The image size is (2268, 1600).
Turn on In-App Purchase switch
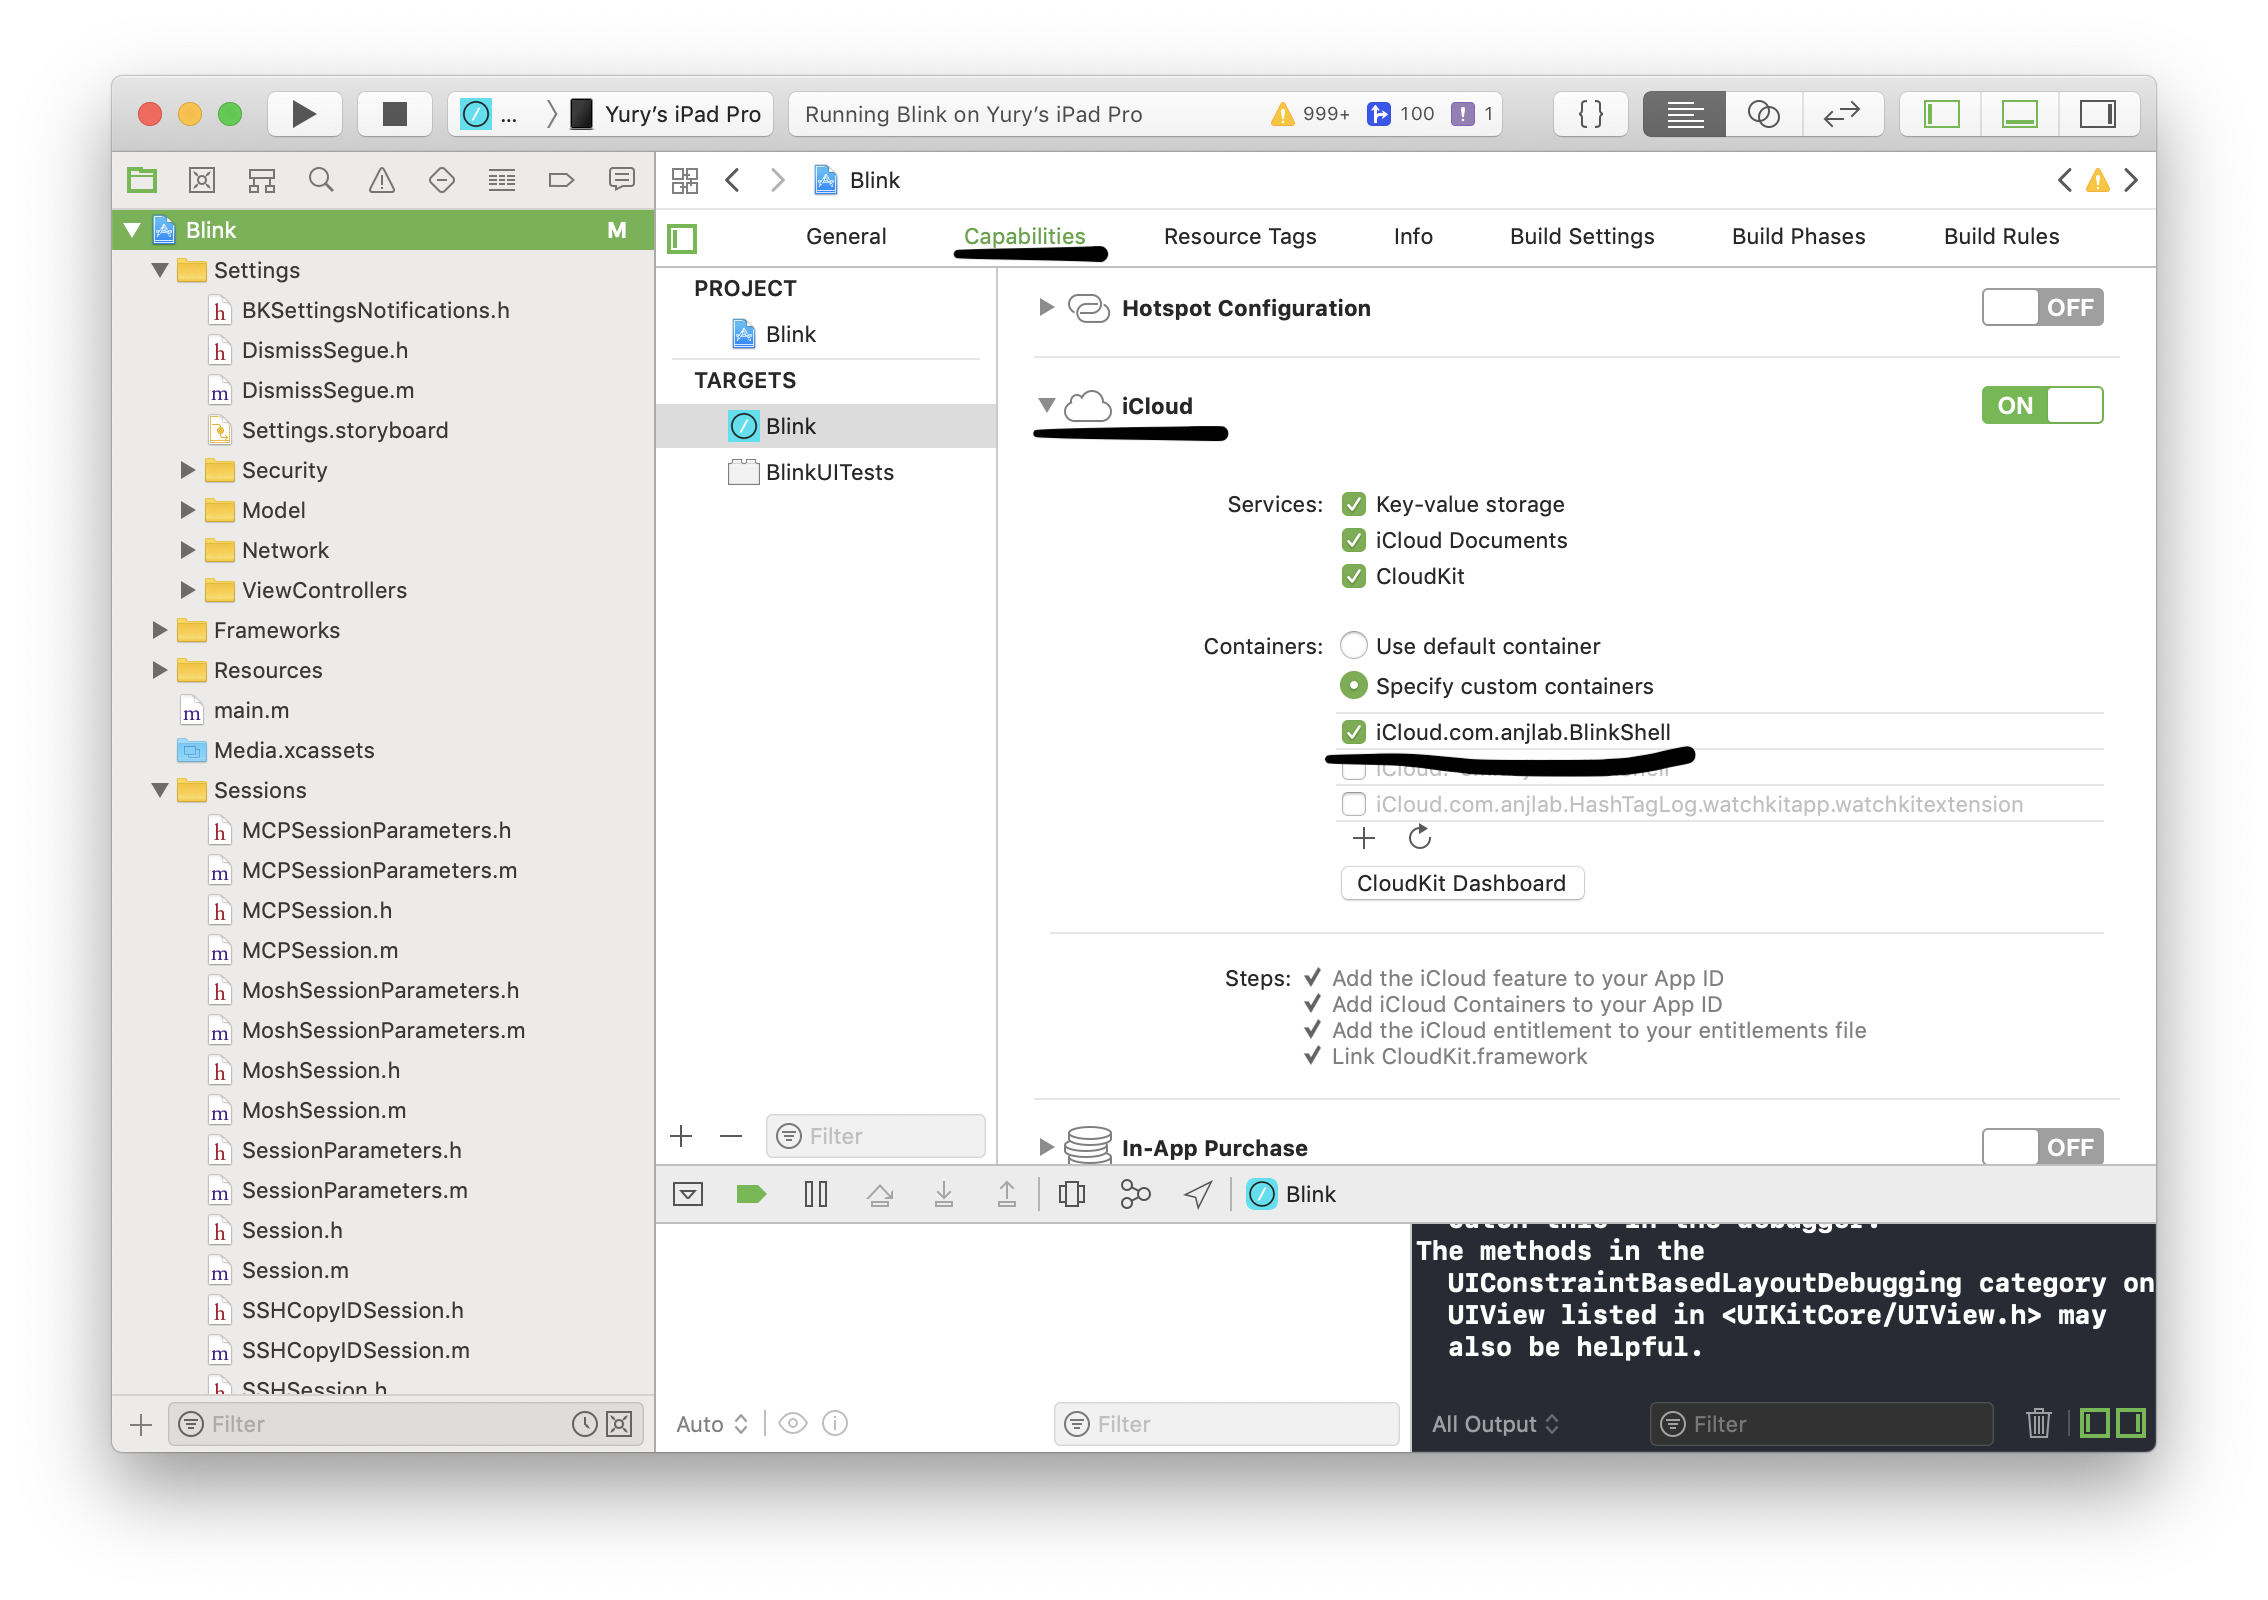pos(2042,1147)
